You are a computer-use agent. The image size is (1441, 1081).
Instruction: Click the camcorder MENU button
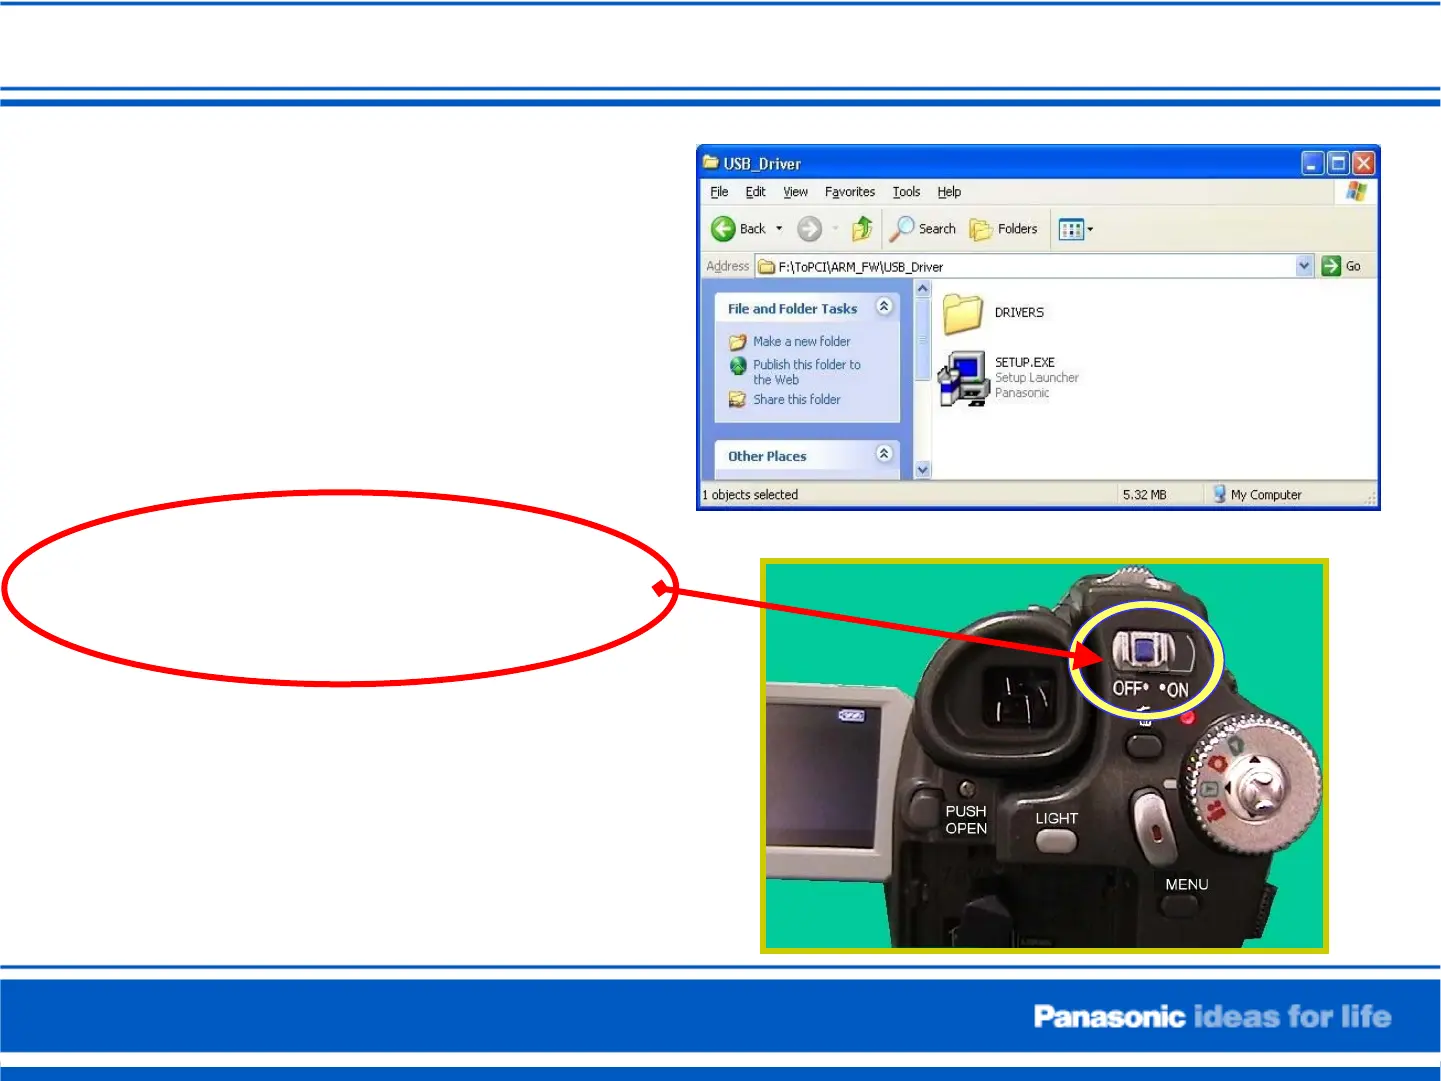coord(1181,906)
